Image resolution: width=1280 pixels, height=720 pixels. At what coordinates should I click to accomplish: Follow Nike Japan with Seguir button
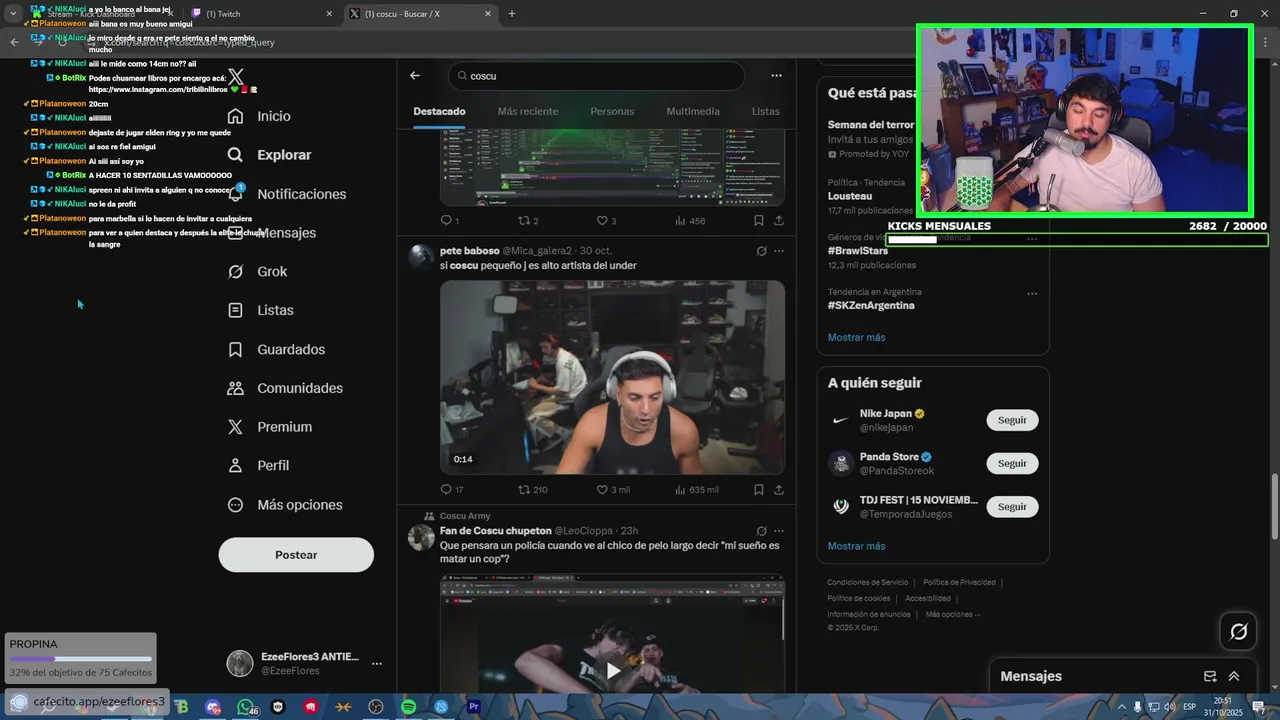pyautogui.click(x=1012, y=420)
